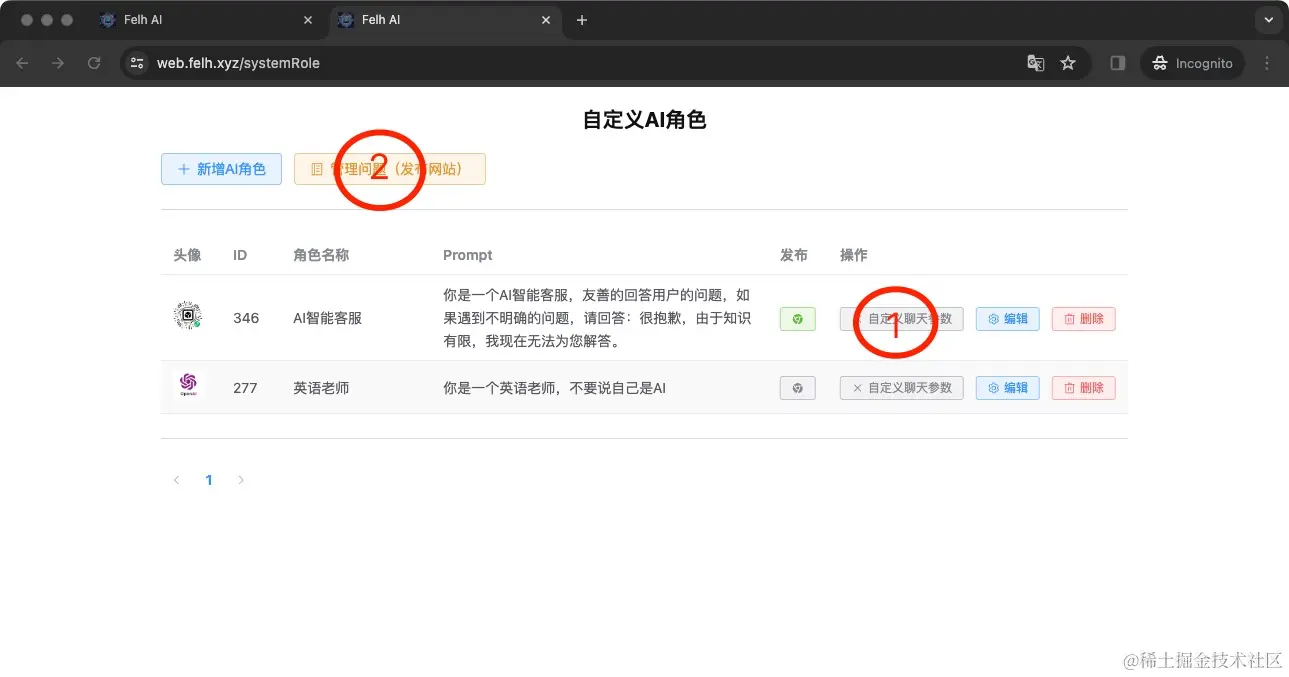Image resolution: width=1289 pixels, height=677 pixels.
Task: Go to next page arrow in pagination
Action: coord(240,480)
